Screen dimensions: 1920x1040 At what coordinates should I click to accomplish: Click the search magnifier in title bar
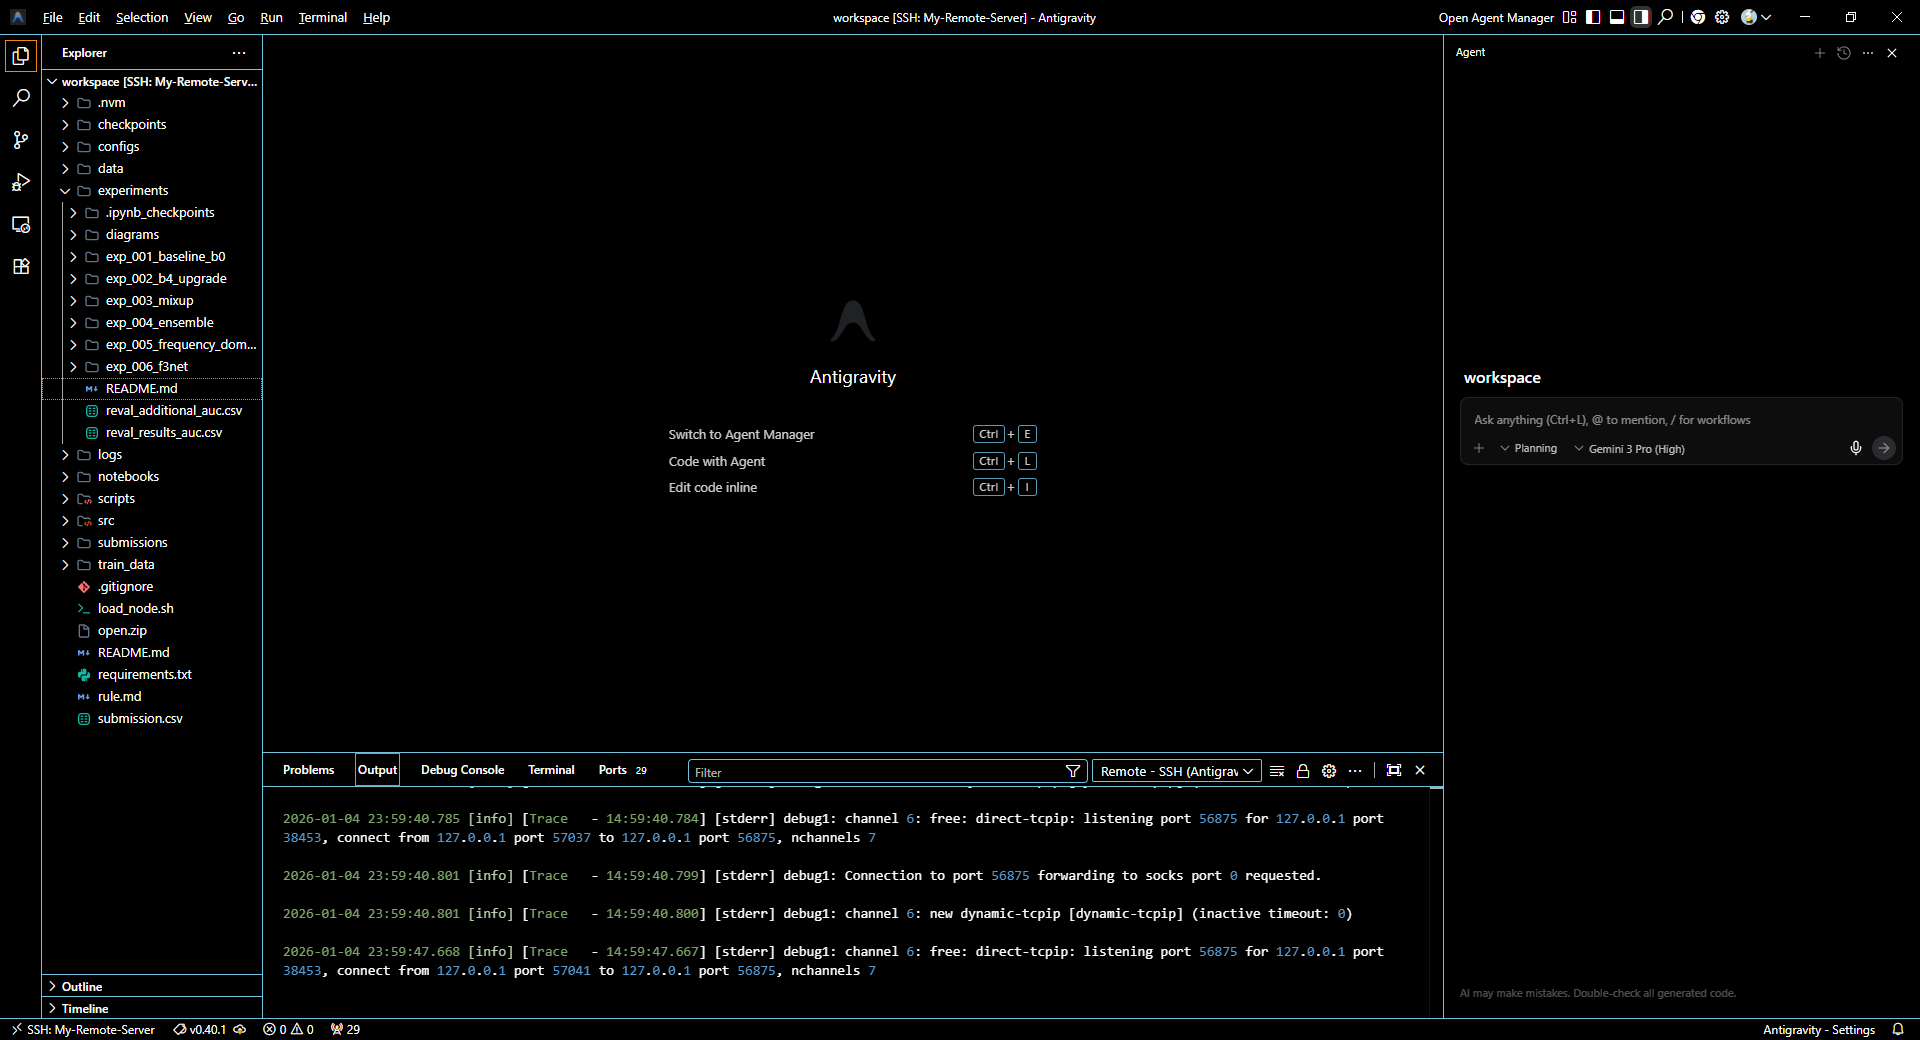1665,17
